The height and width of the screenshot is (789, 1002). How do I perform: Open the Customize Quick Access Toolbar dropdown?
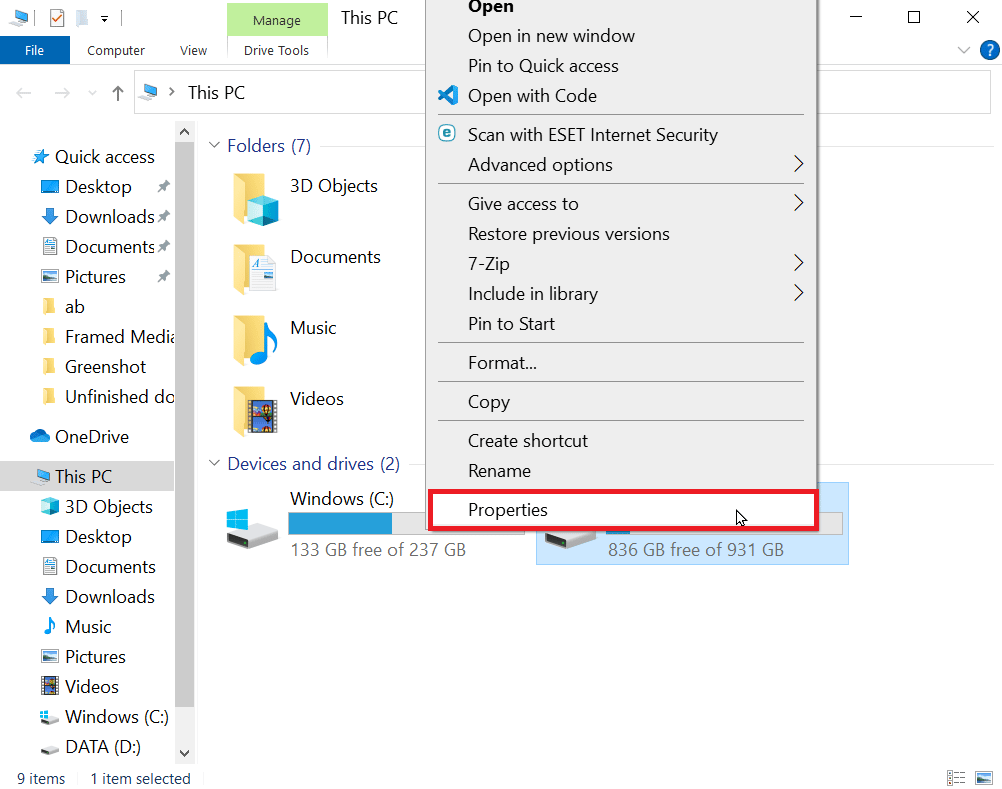point(104,19)
